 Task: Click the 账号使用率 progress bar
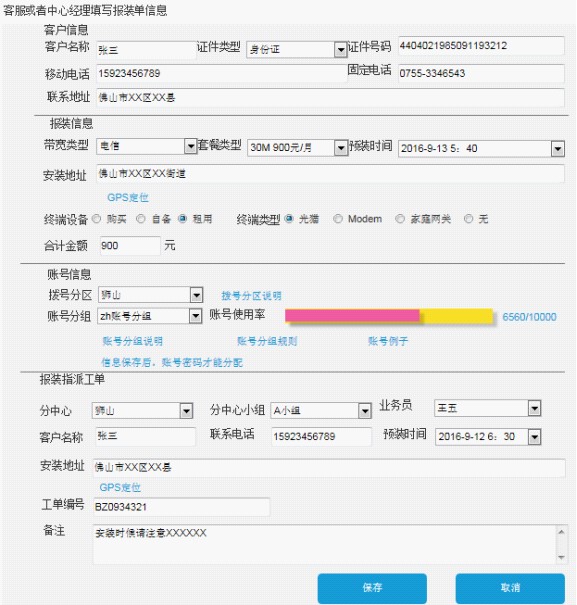389,316
